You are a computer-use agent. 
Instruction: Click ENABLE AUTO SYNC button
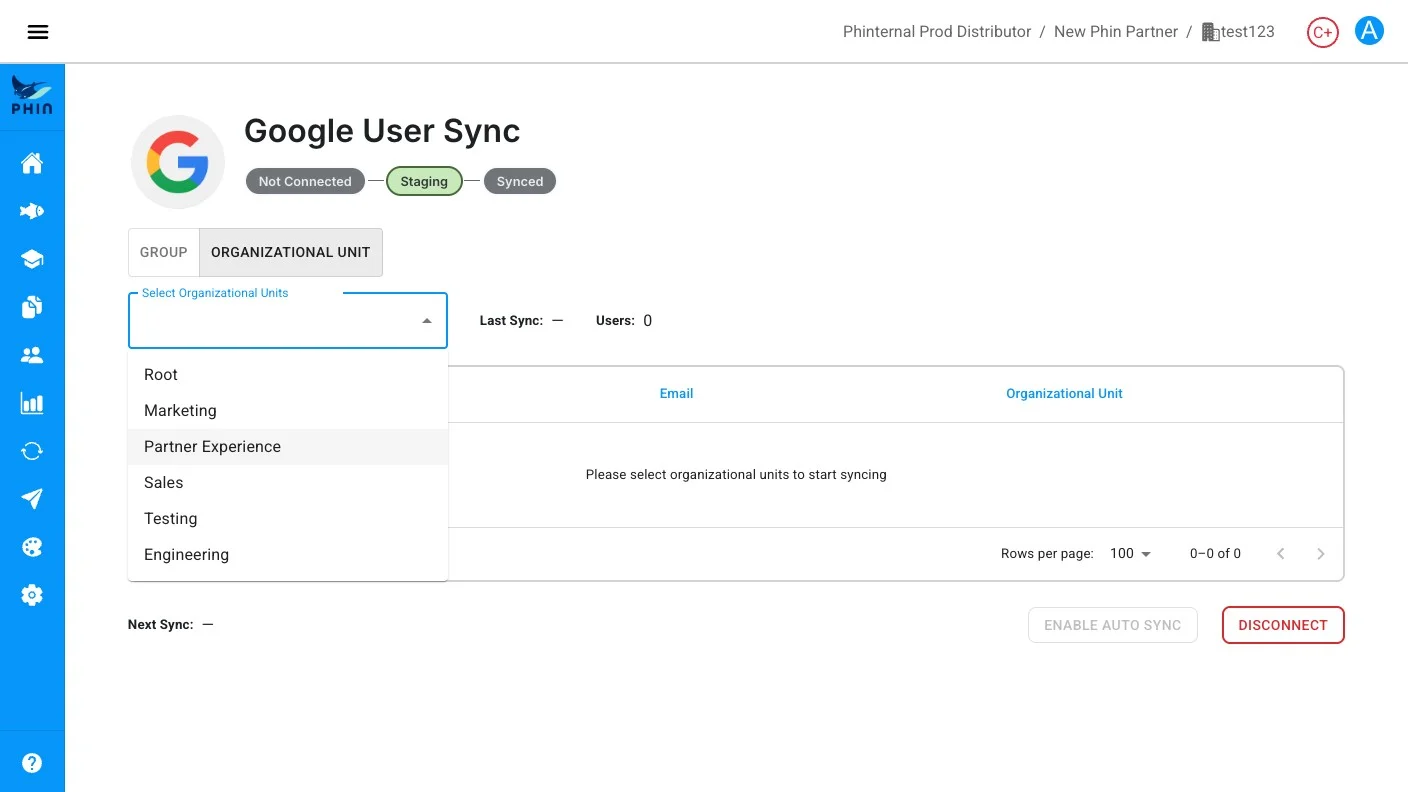pyautogui.click(x=1113, y=625)
